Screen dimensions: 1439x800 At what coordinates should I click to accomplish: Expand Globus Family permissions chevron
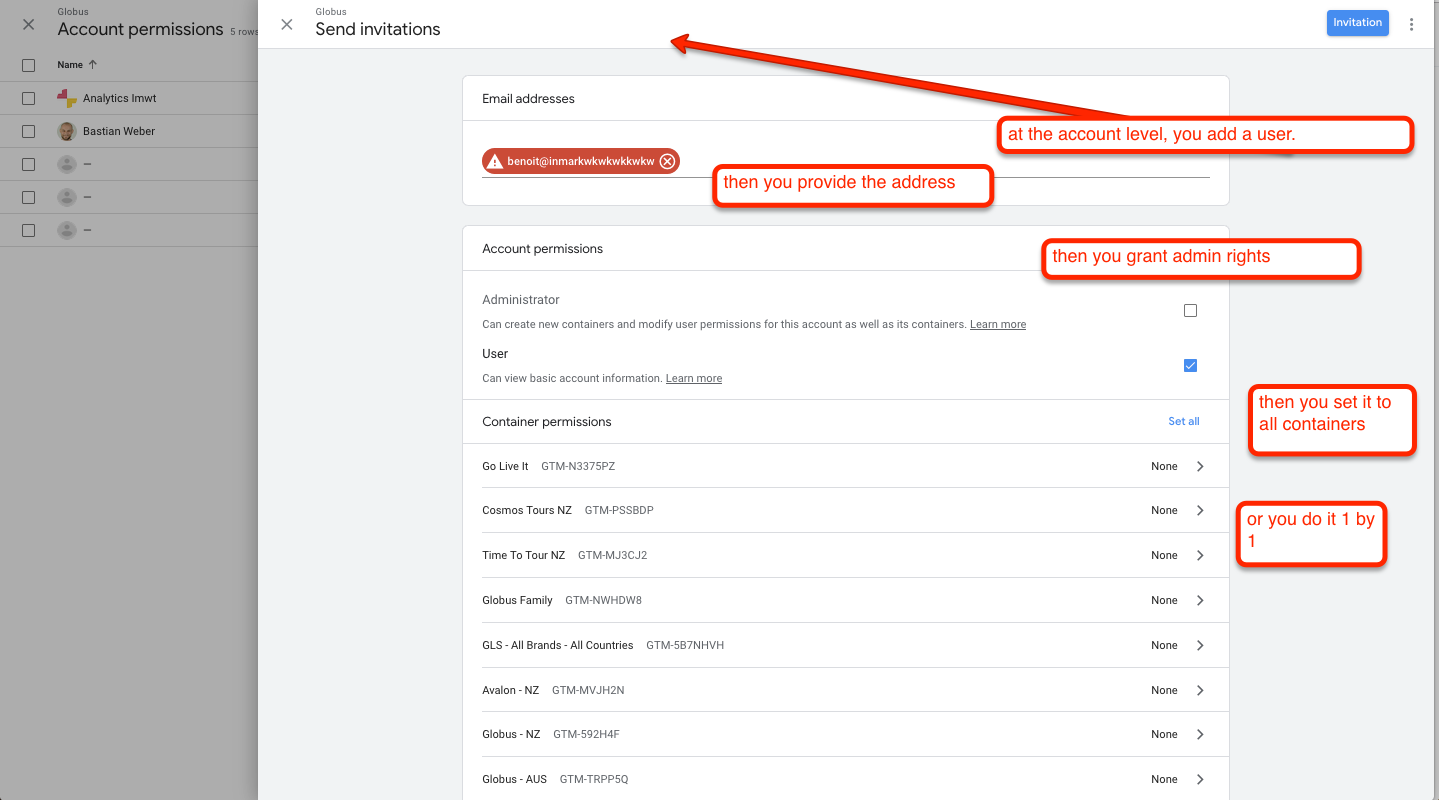1200,600
